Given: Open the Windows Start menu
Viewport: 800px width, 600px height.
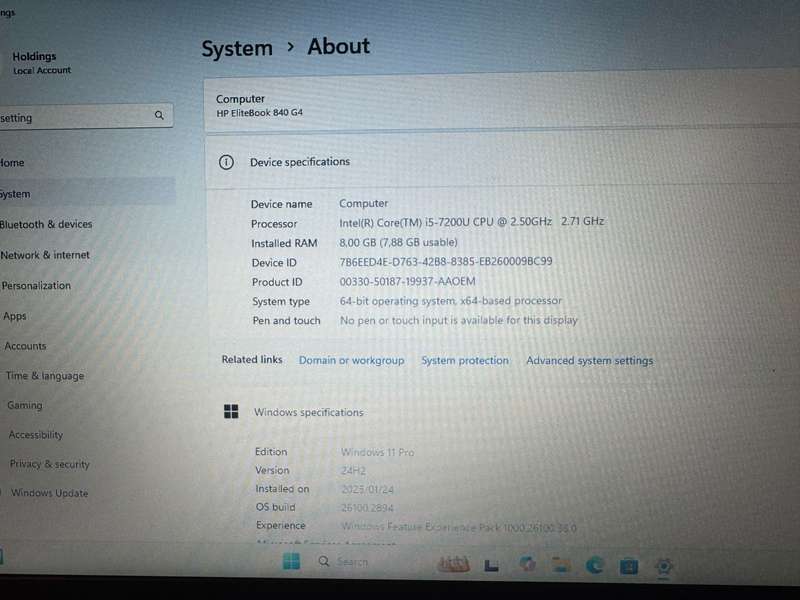Looking at the screenshot, I should pyautogui.click(x=291, y=561).
